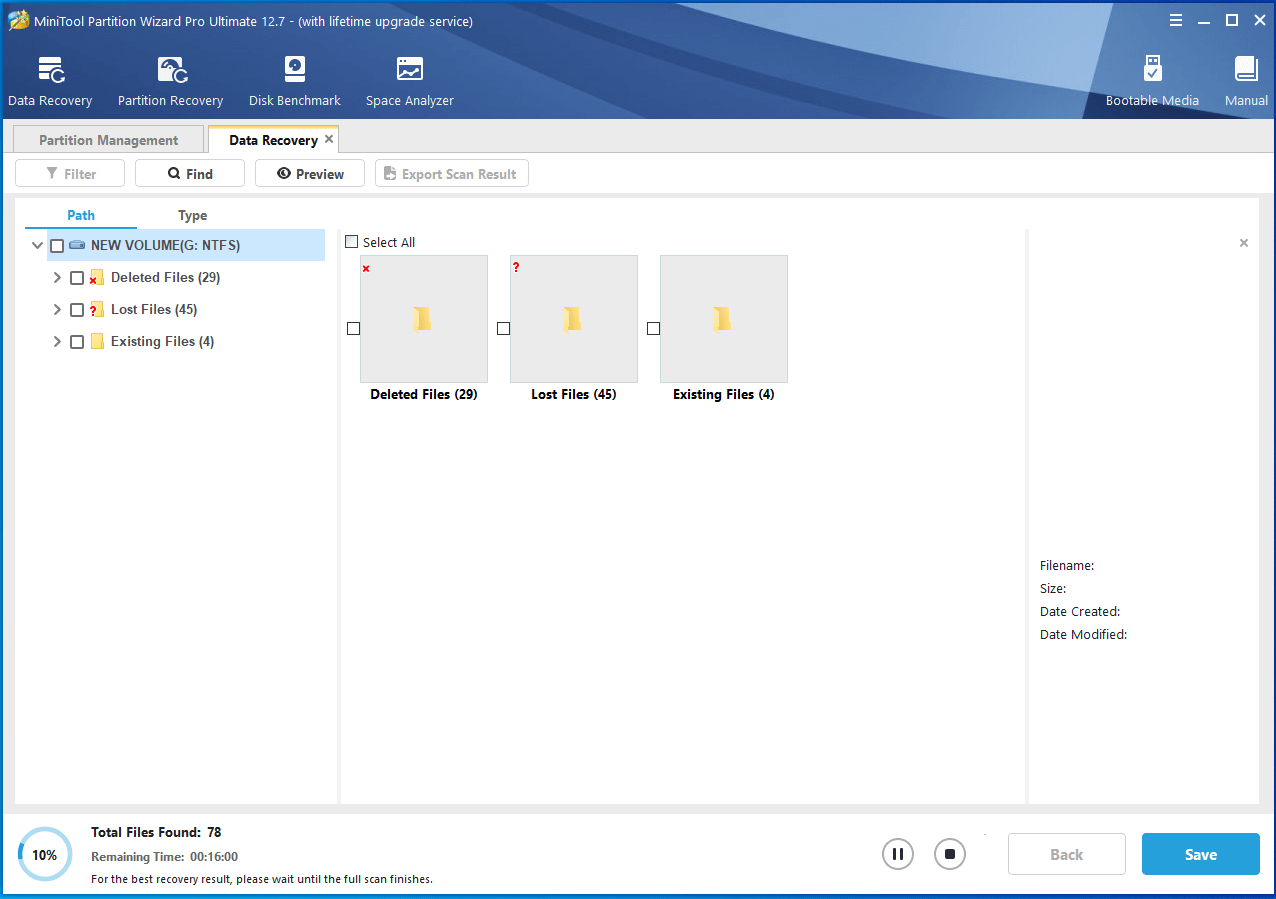The height and width of the screenshot is (899, 1276).
Task: Click the 'Existing Files (4)' caption under the thumbnail
Action: point(724,395)
